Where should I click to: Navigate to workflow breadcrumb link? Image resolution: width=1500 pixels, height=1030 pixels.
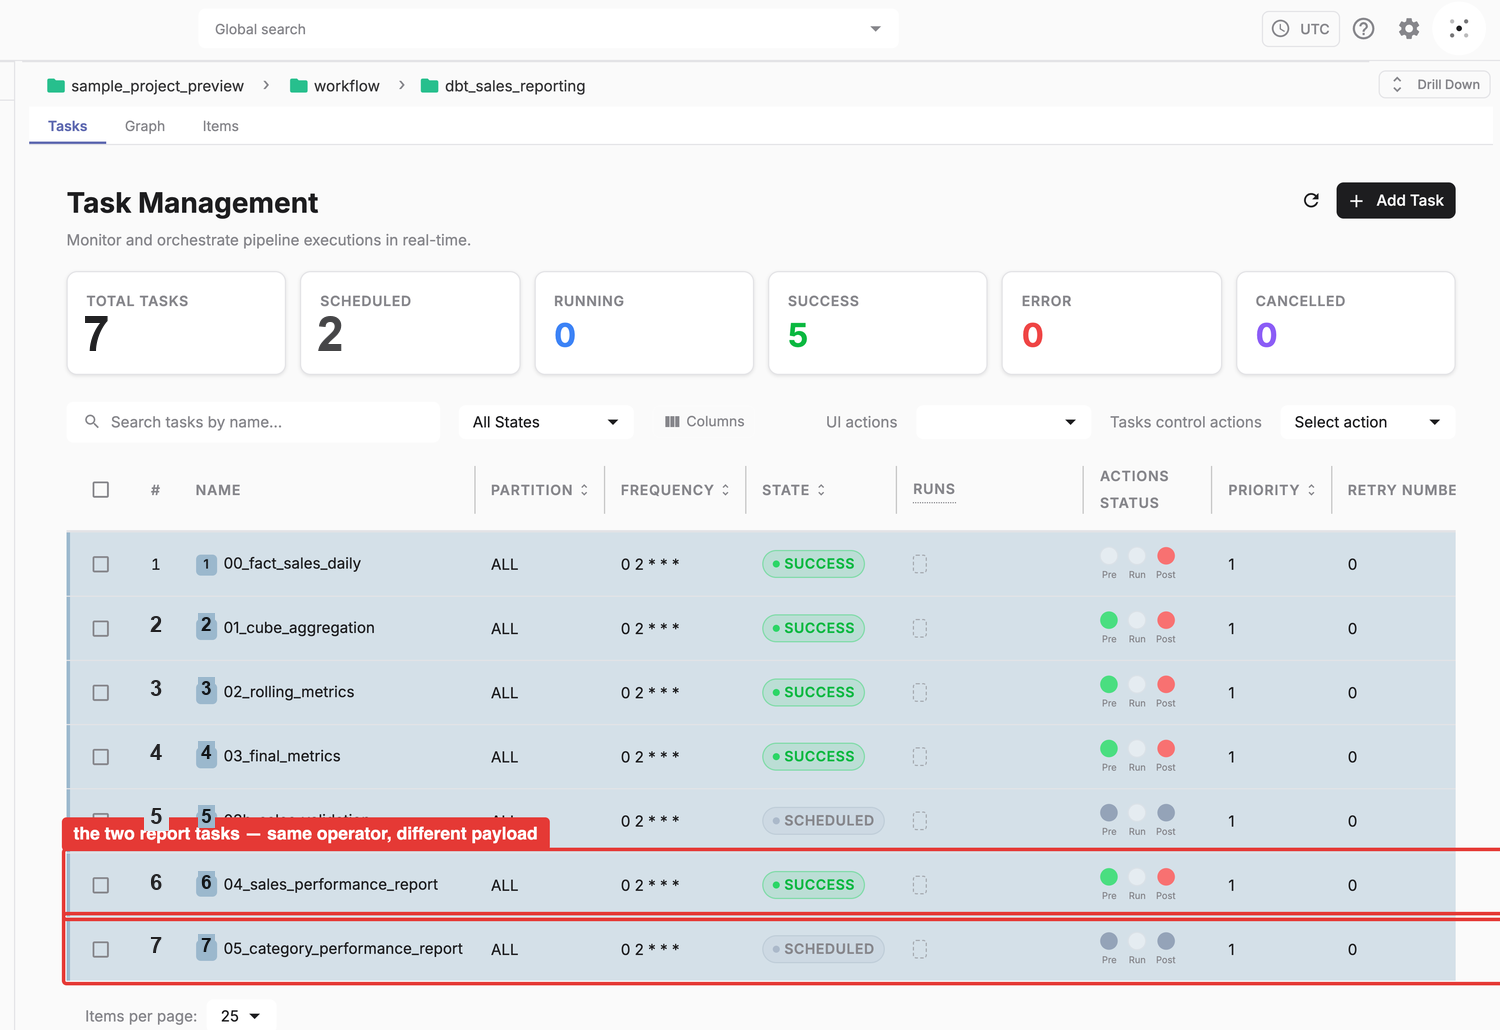346,86
